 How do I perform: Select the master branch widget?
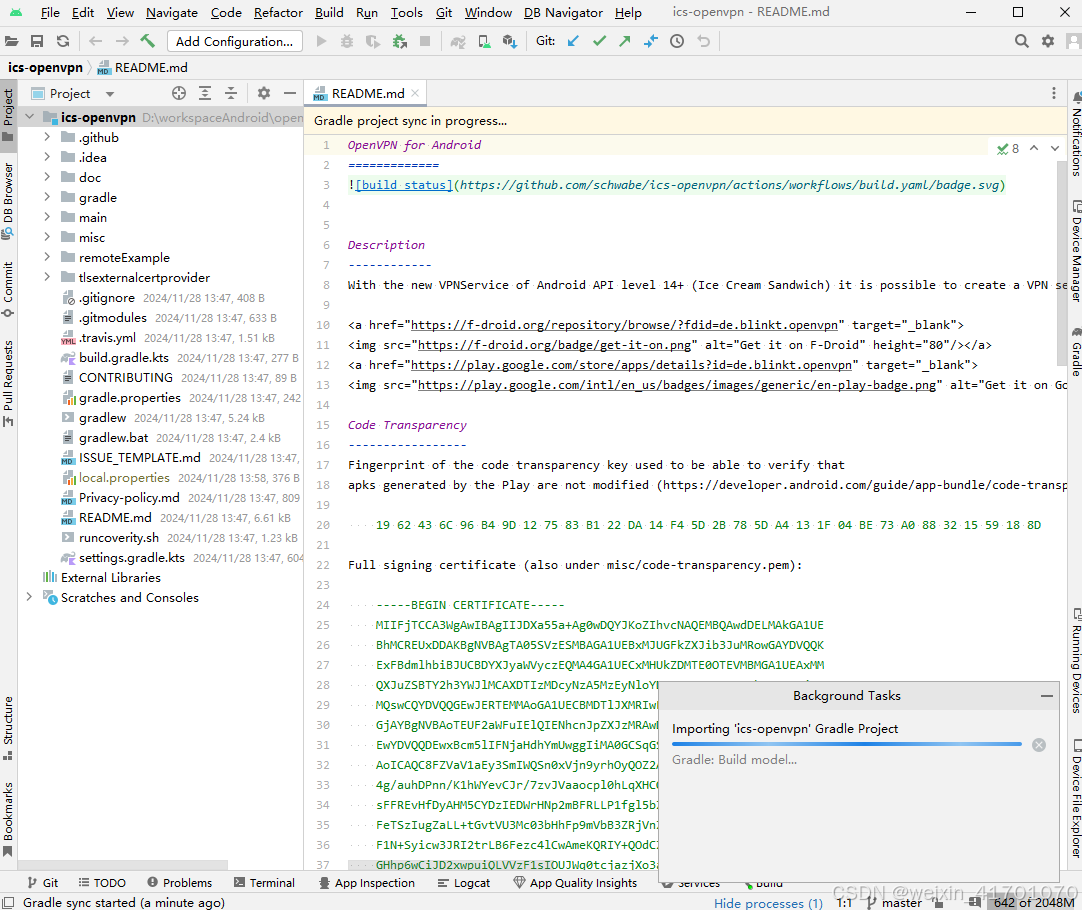coord(894,903)
